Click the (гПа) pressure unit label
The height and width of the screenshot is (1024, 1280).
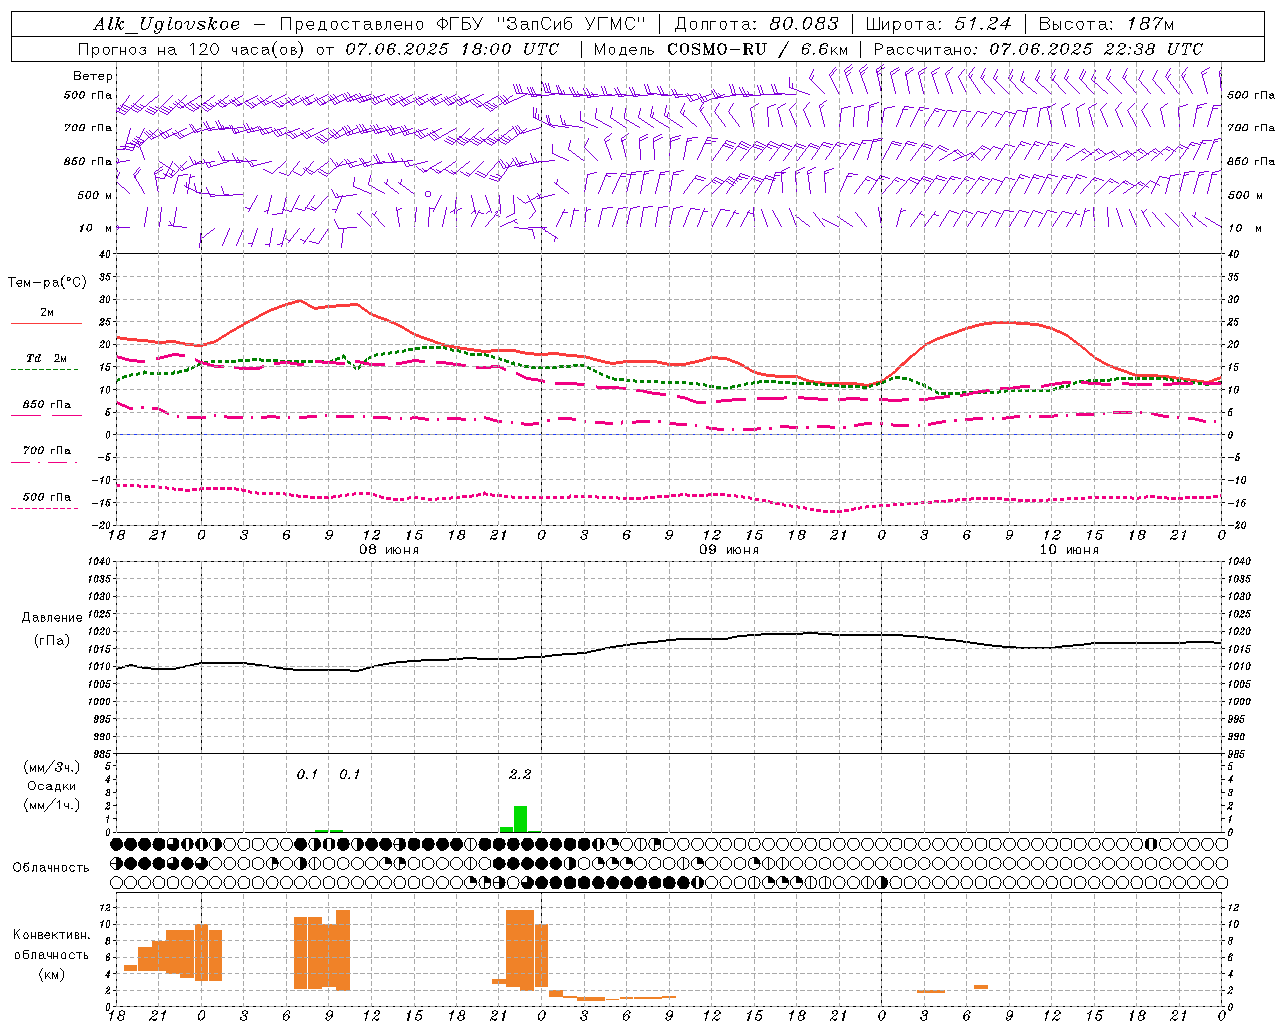coord(52,641)
